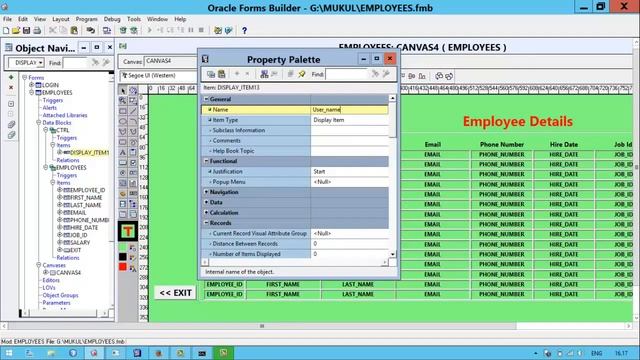Select the Item Type property row

click(295, 120)
